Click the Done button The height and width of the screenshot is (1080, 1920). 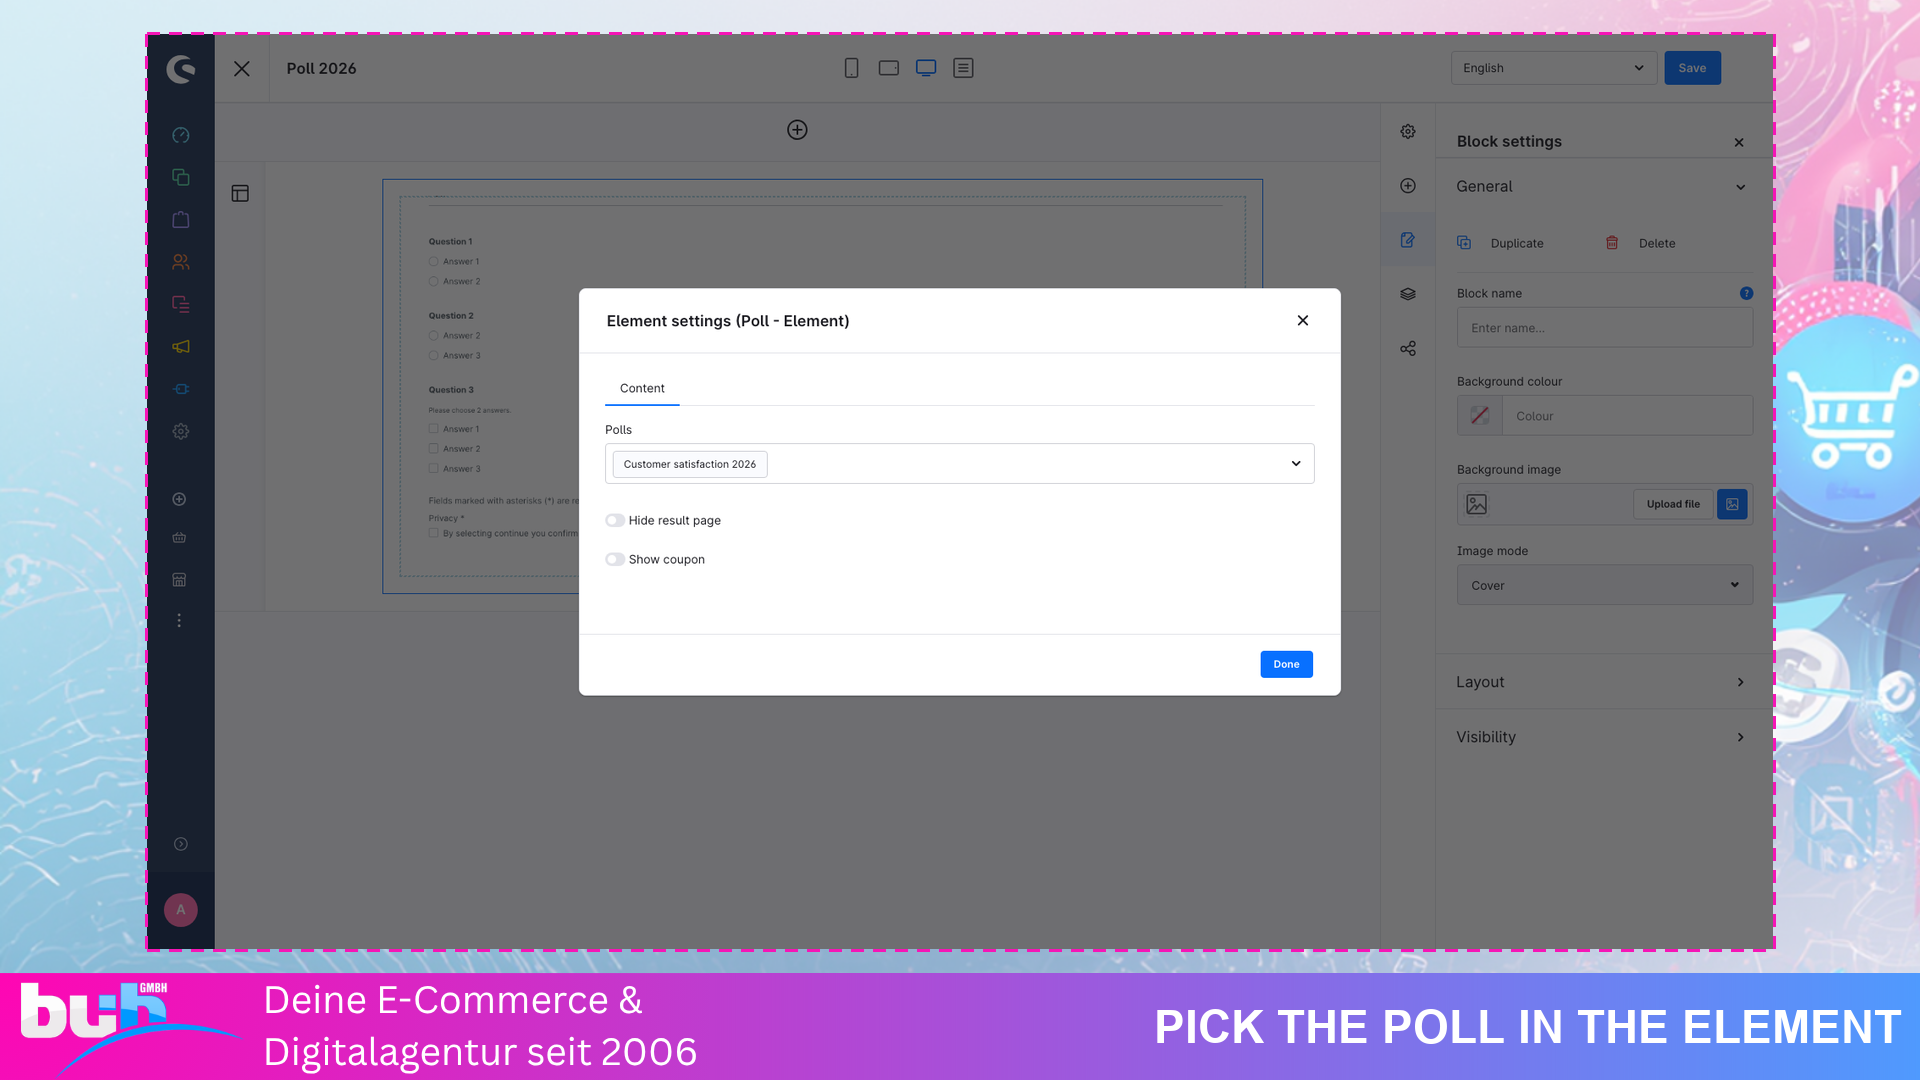[1286, 665]
